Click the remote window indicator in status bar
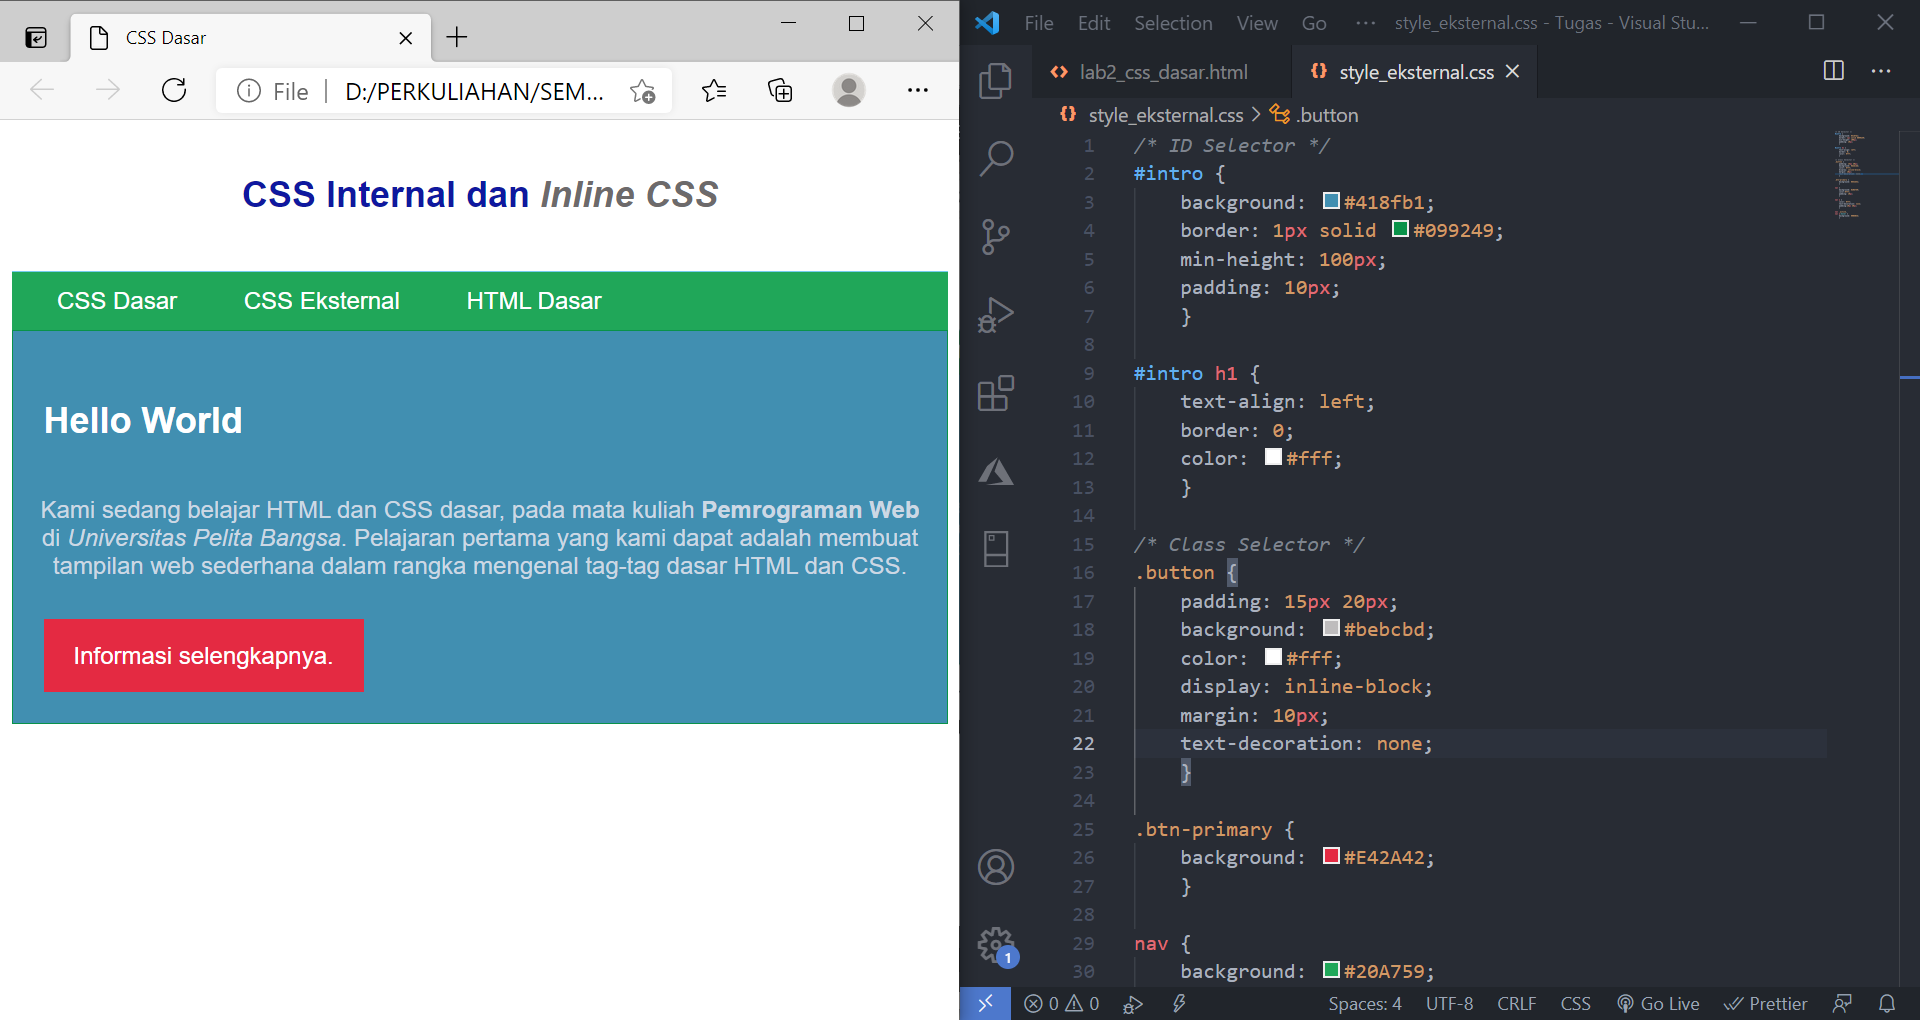 985,1003
